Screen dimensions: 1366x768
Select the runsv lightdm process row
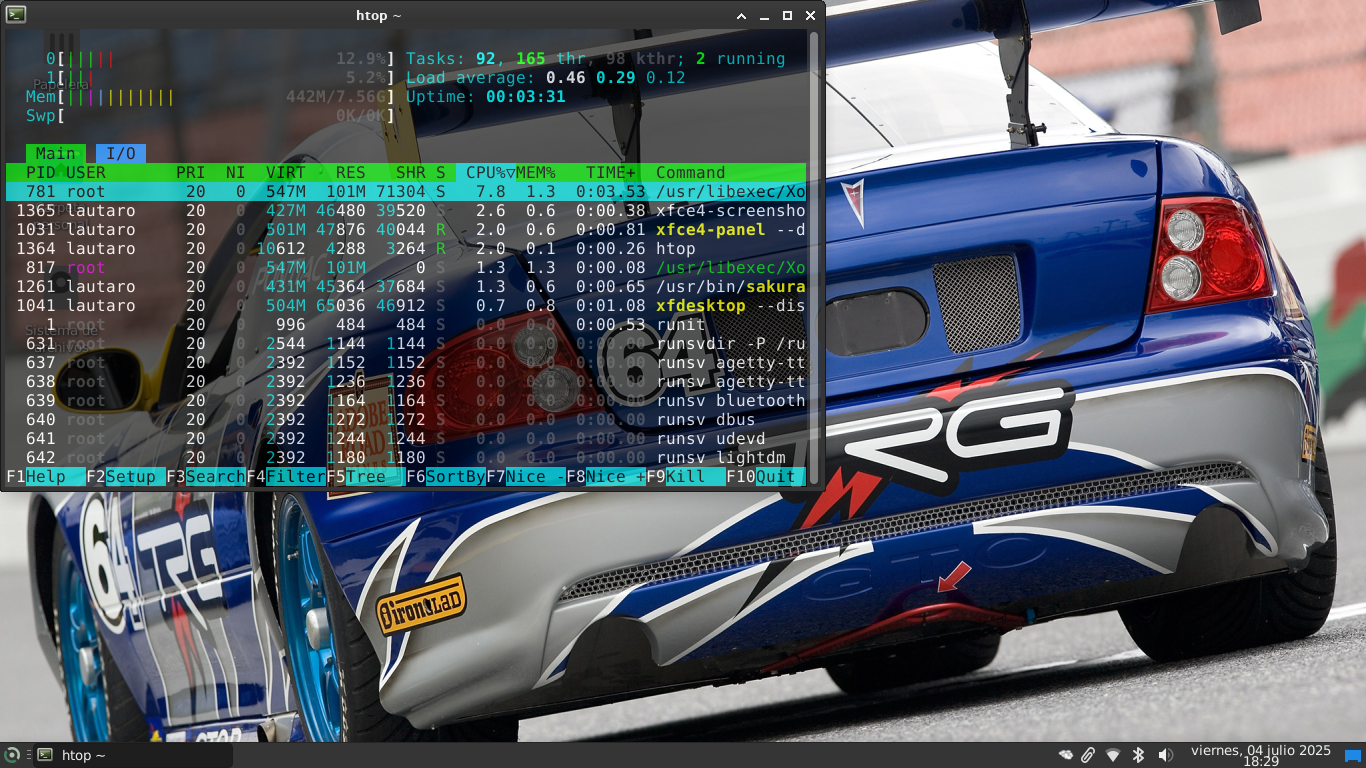pos(406,458)
